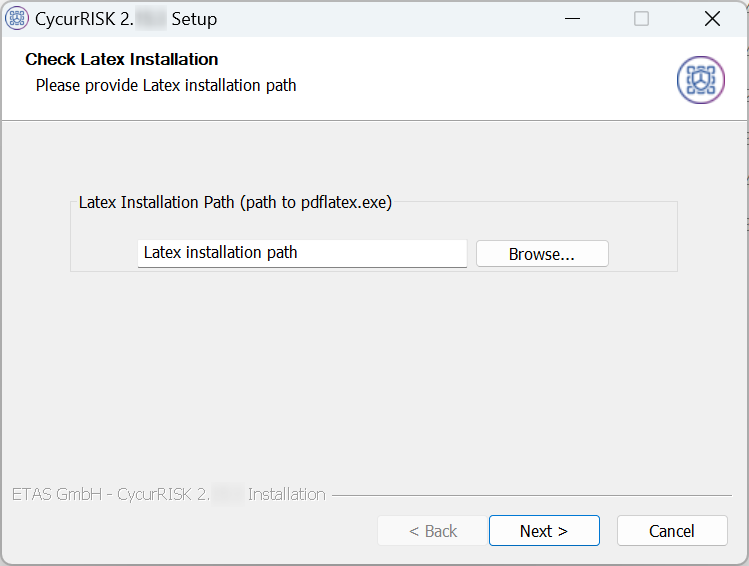Image resolution: width=749 pixels, height=566 pixels.
Task: Click the maximize window button
Action: (642, 18)
